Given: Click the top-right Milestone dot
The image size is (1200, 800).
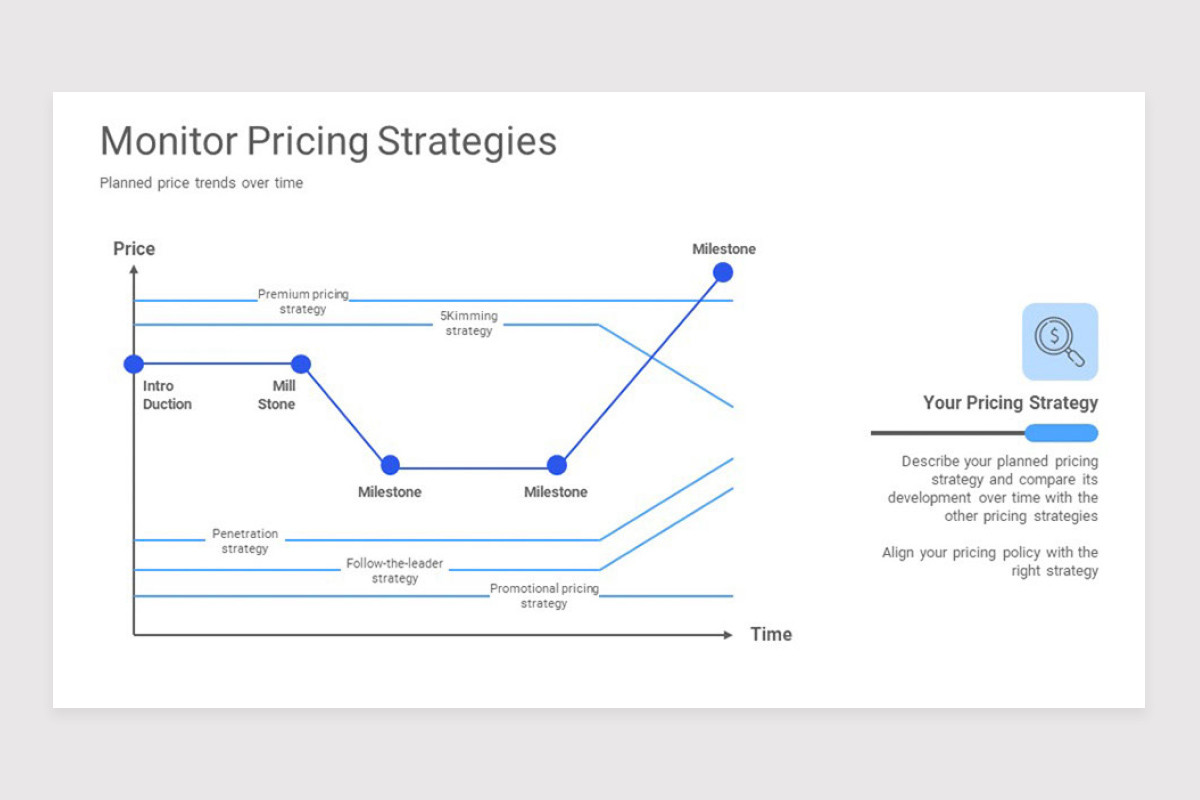Looking at the screenshot, I should click(x=723, y=272).
